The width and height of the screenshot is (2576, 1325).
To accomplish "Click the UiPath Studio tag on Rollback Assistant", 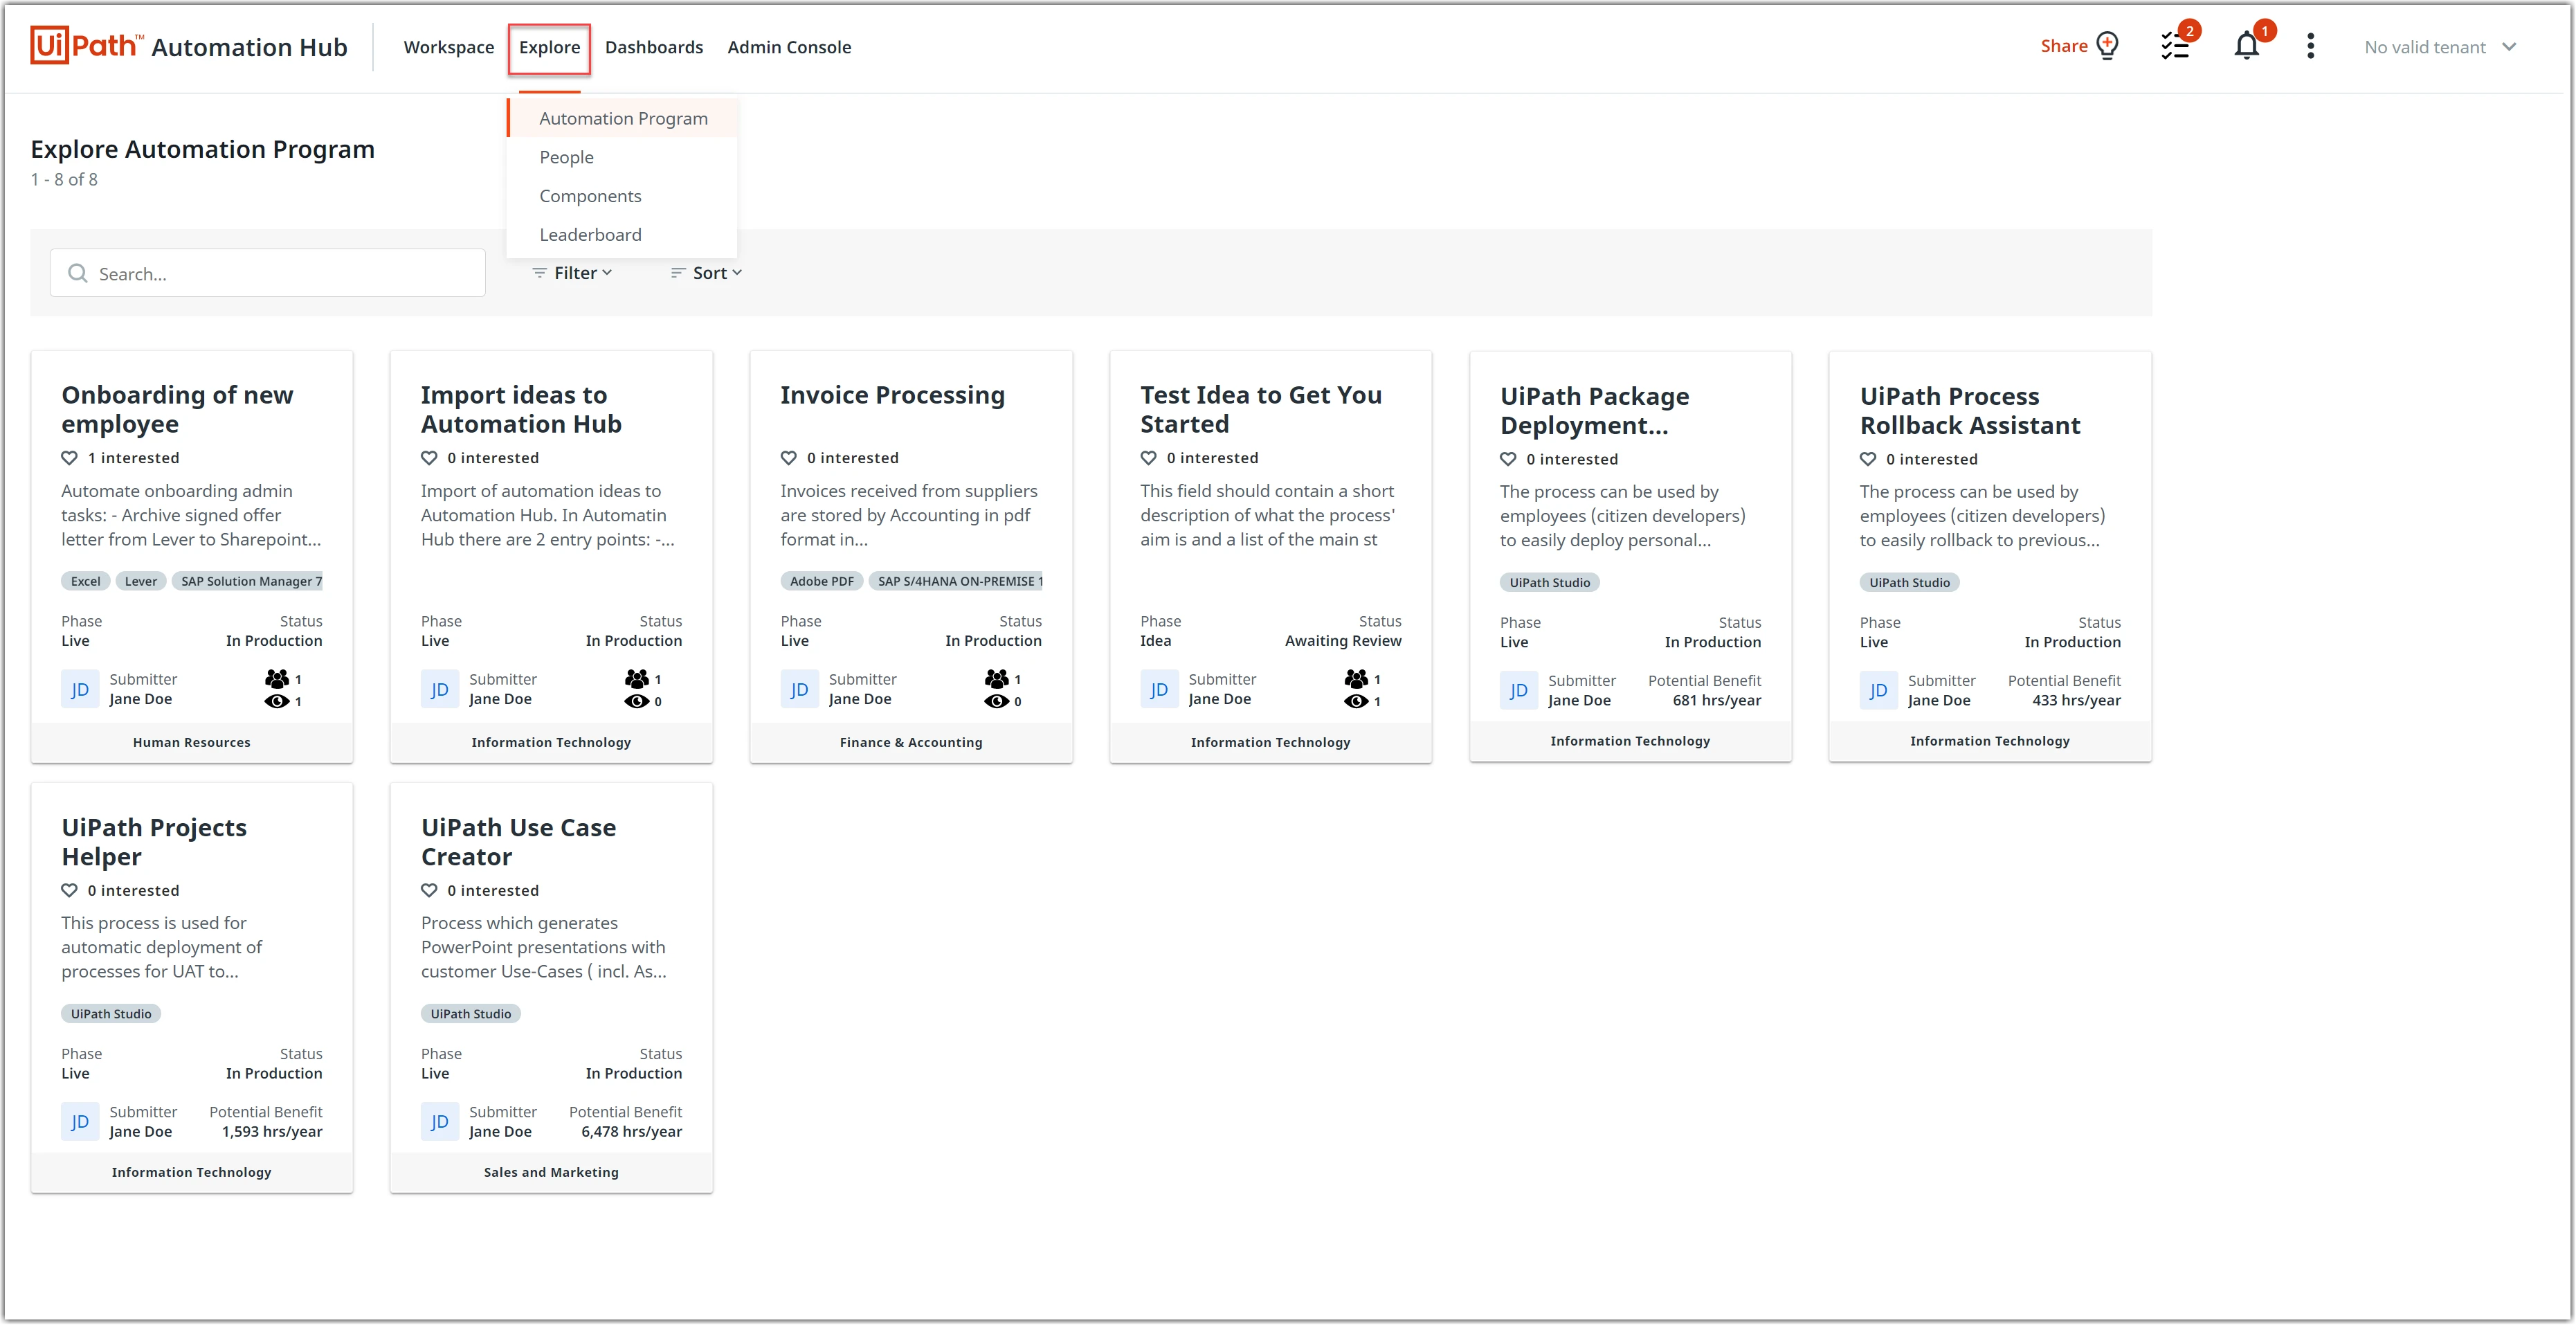I will (x=1908, y=583).
